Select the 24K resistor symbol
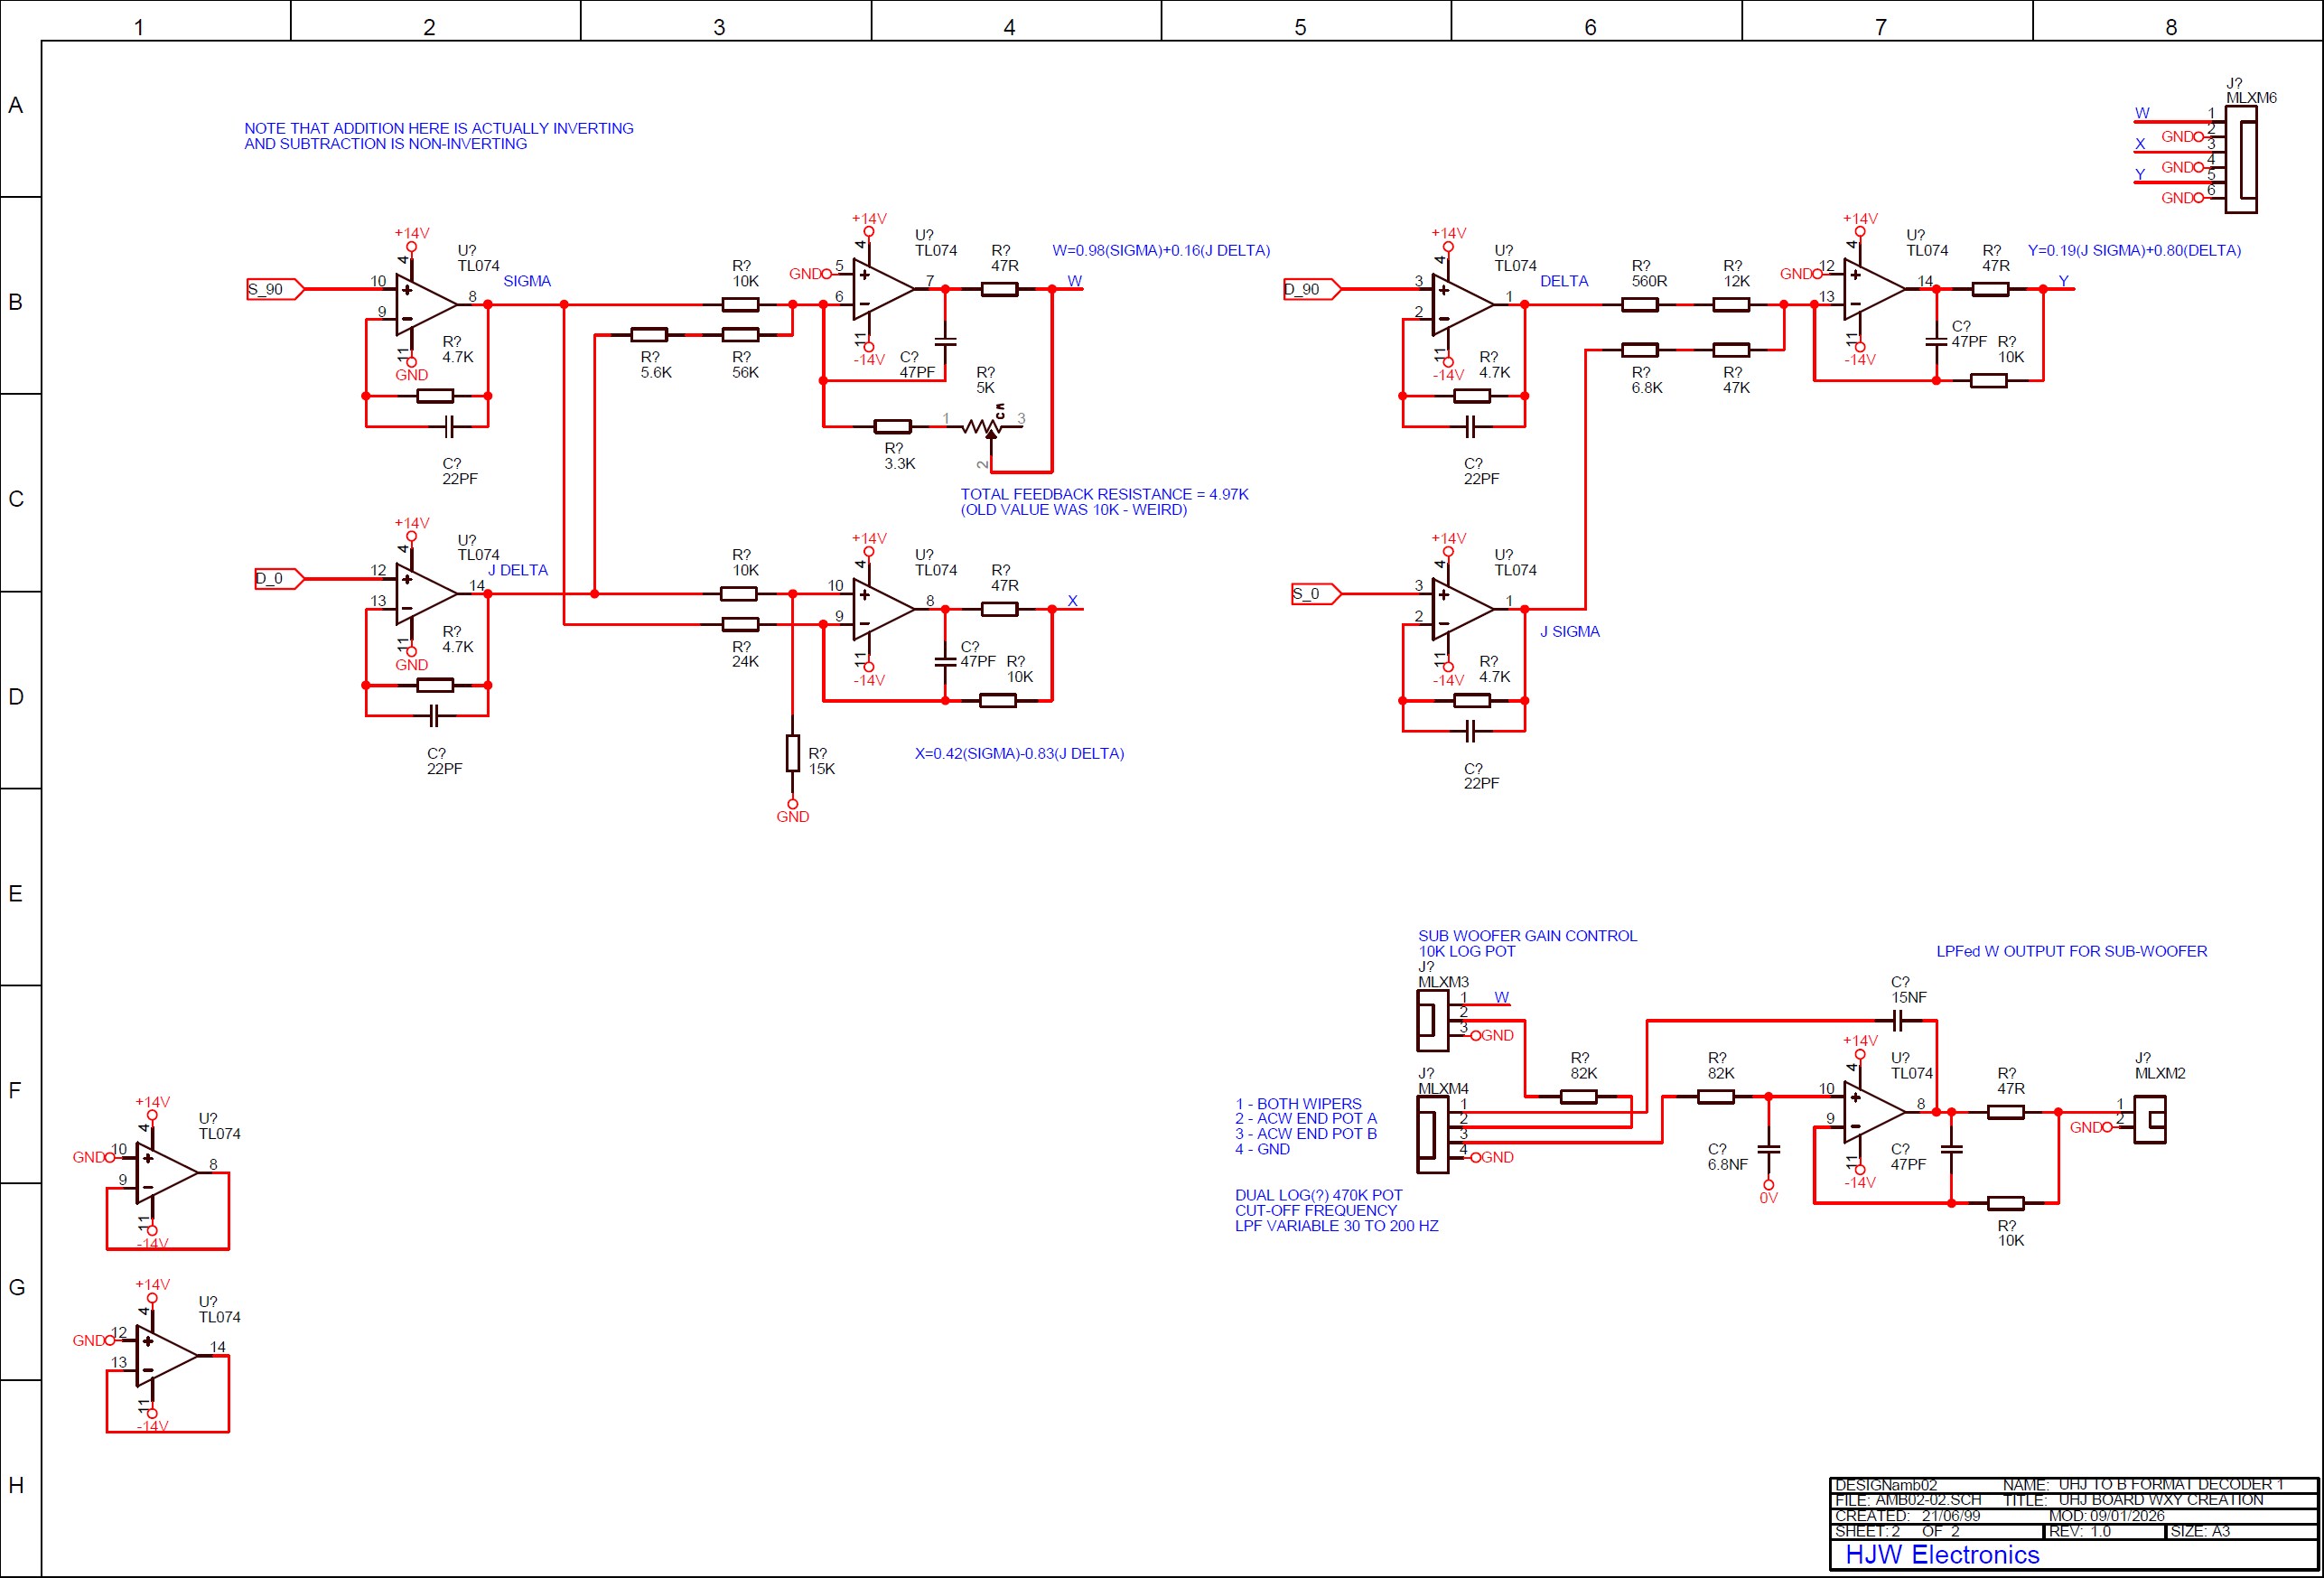This screenshot has height=1578, width=2324. click(x=740, y=624)
